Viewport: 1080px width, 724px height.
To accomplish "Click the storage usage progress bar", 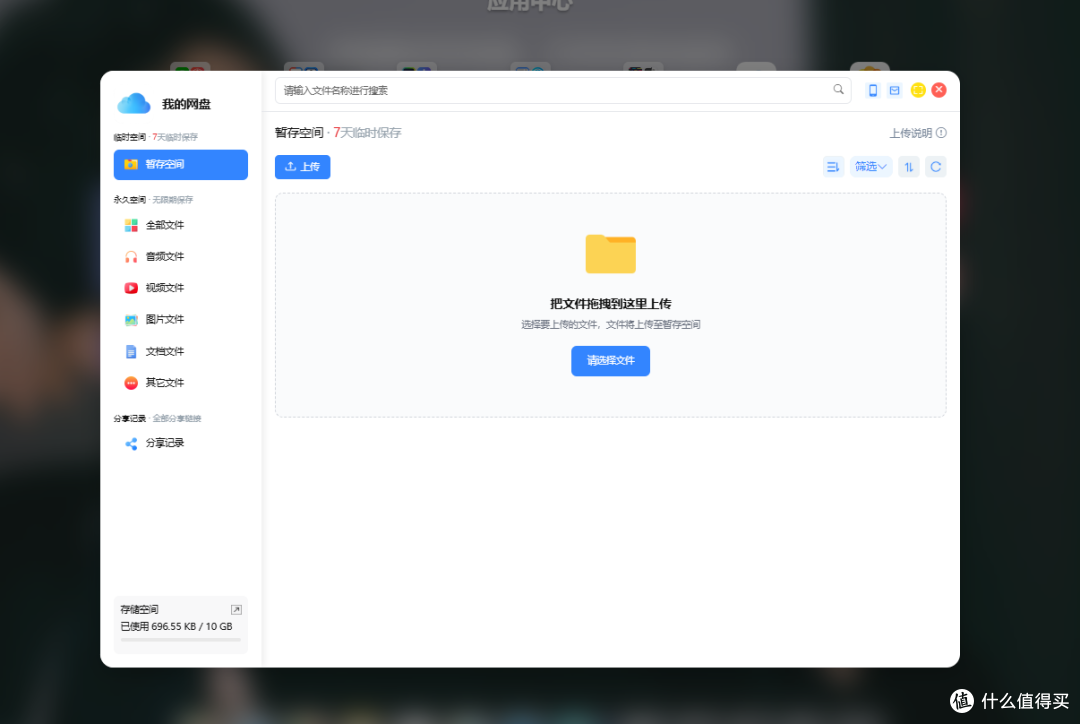I will [180, 640].
